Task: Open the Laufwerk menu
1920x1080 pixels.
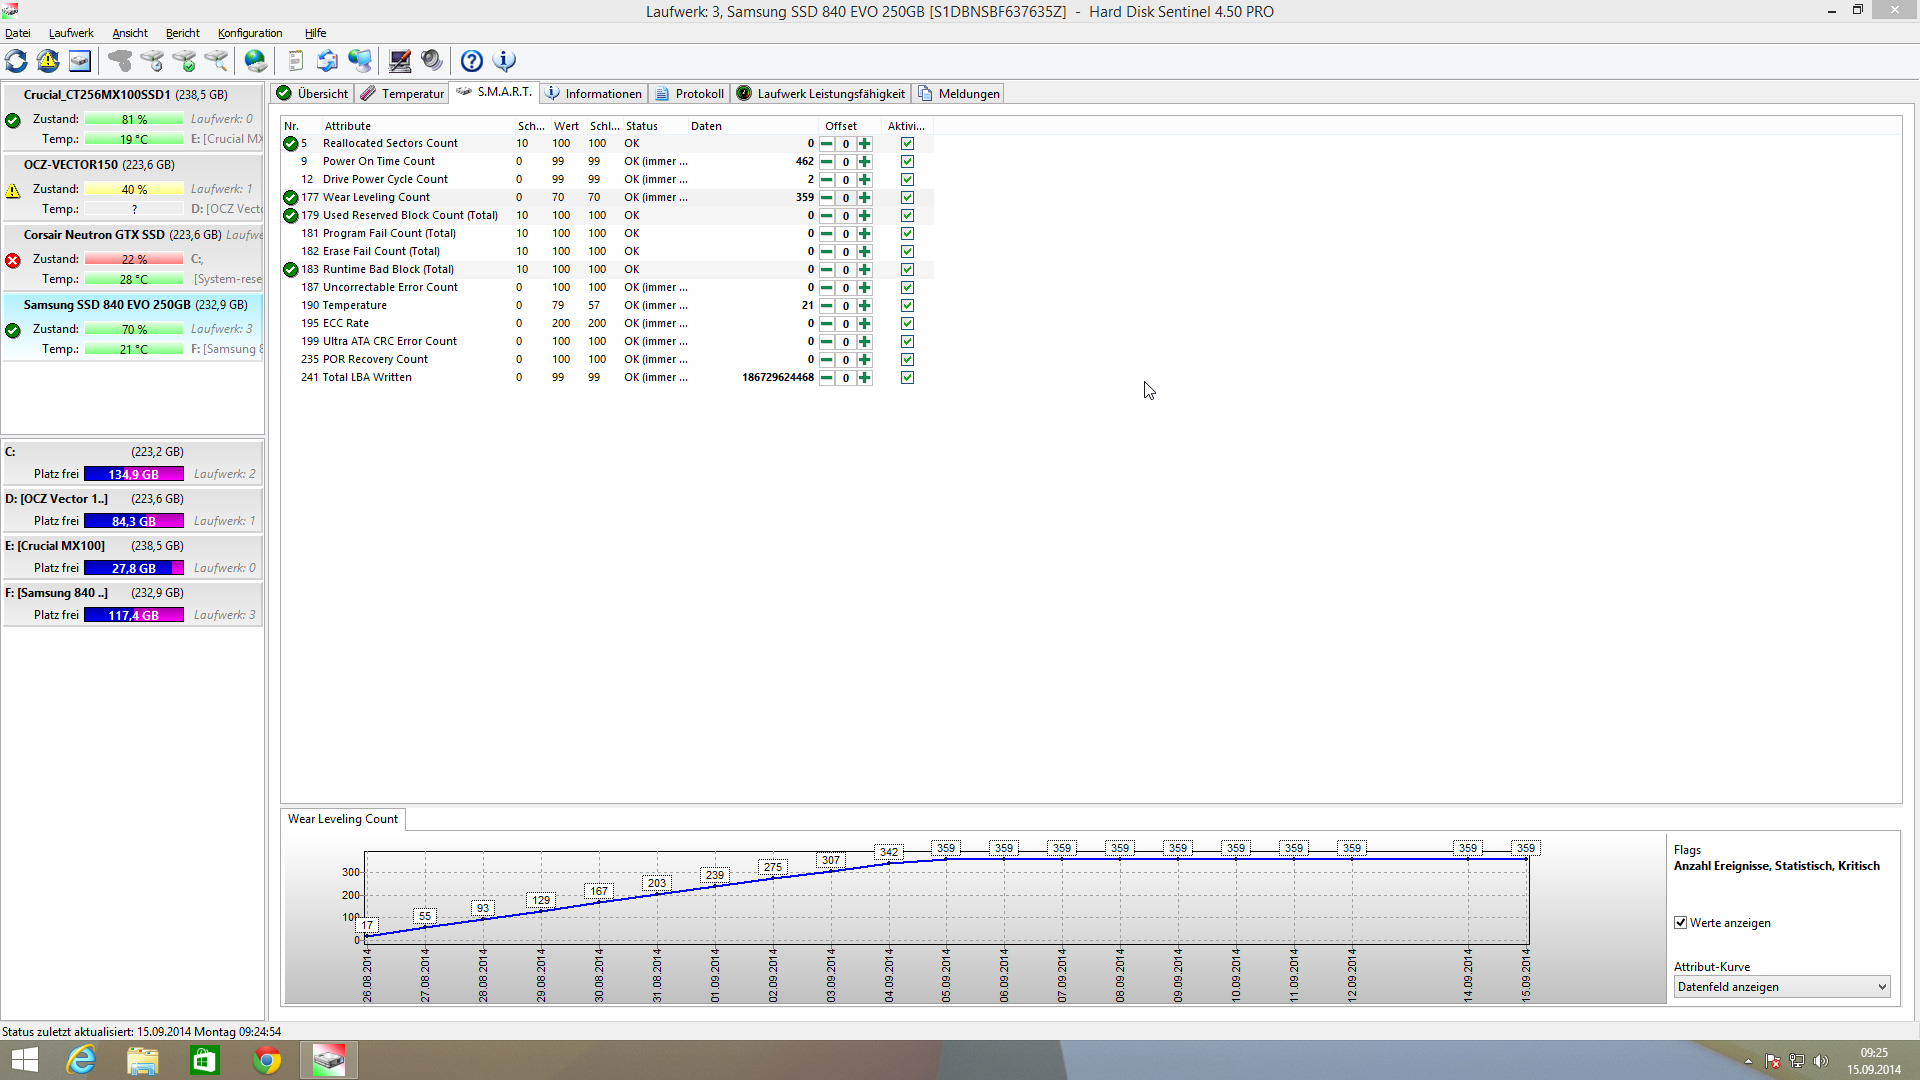Action: [71, 33]
